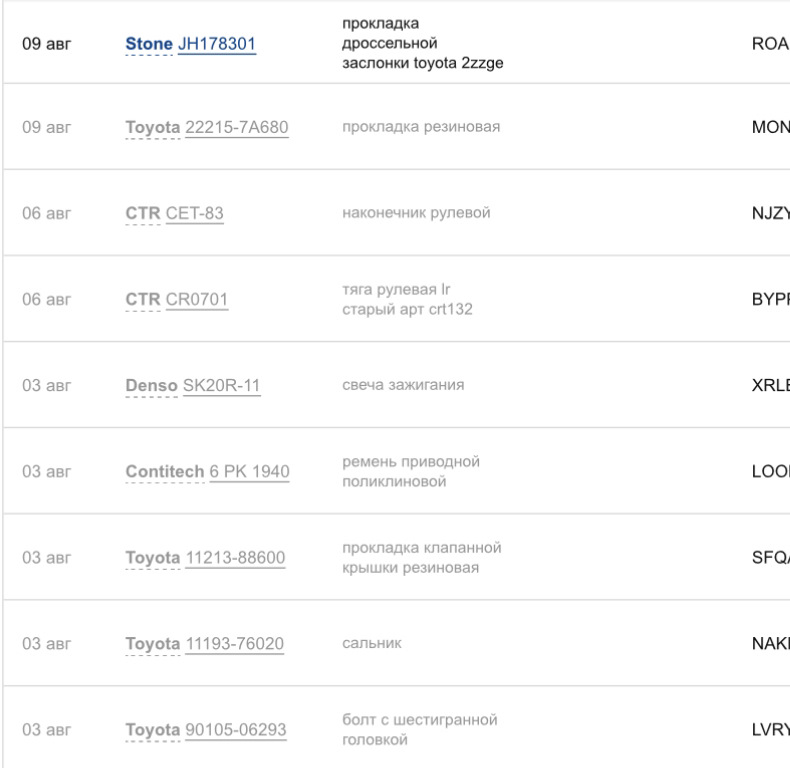The image size is (790, 768).
Task: Open the Stone brand link
Action: [149, 43]
